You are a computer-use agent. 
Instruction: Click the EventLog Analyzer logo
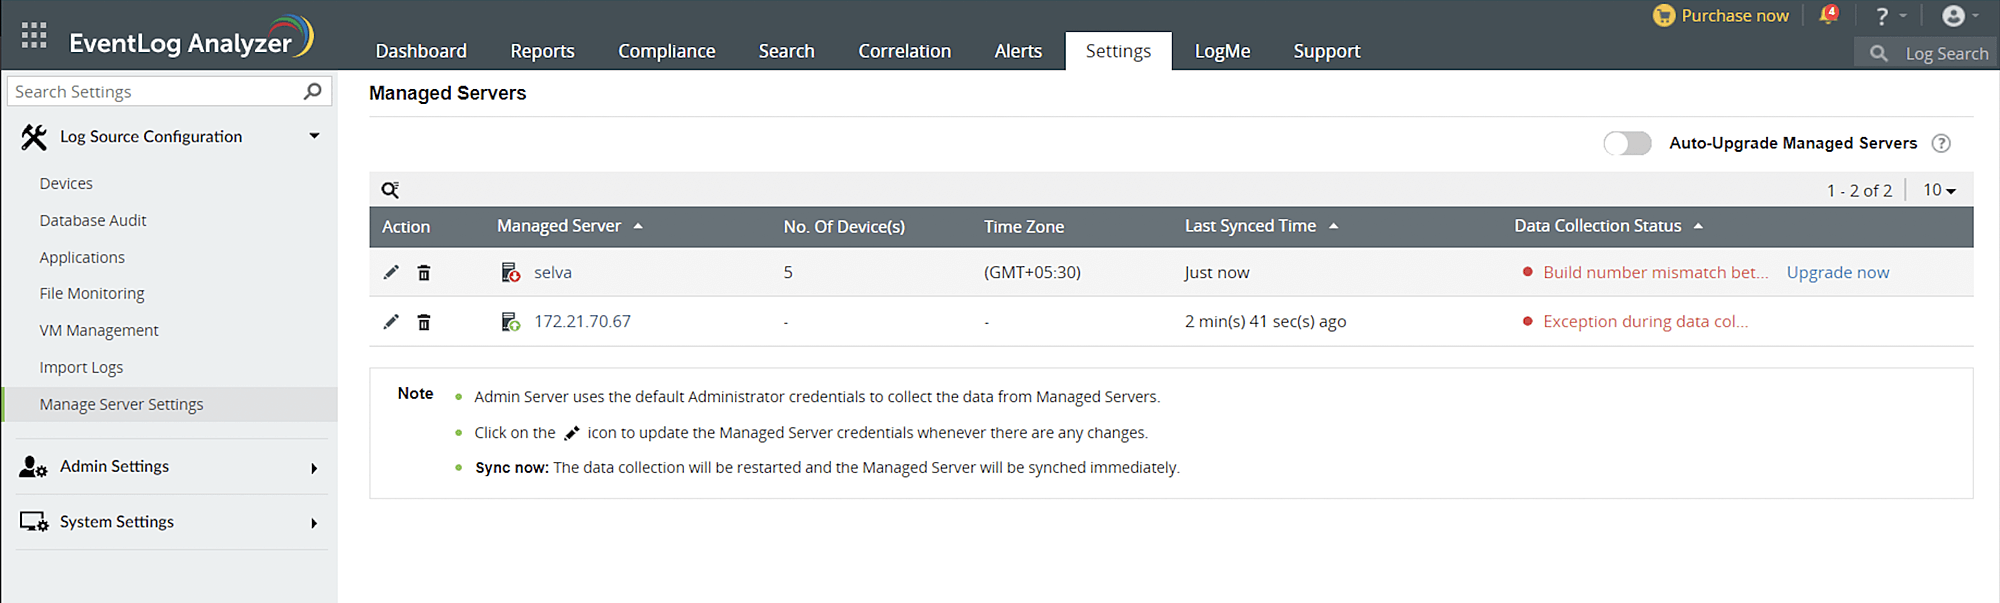tap(191, 38)
